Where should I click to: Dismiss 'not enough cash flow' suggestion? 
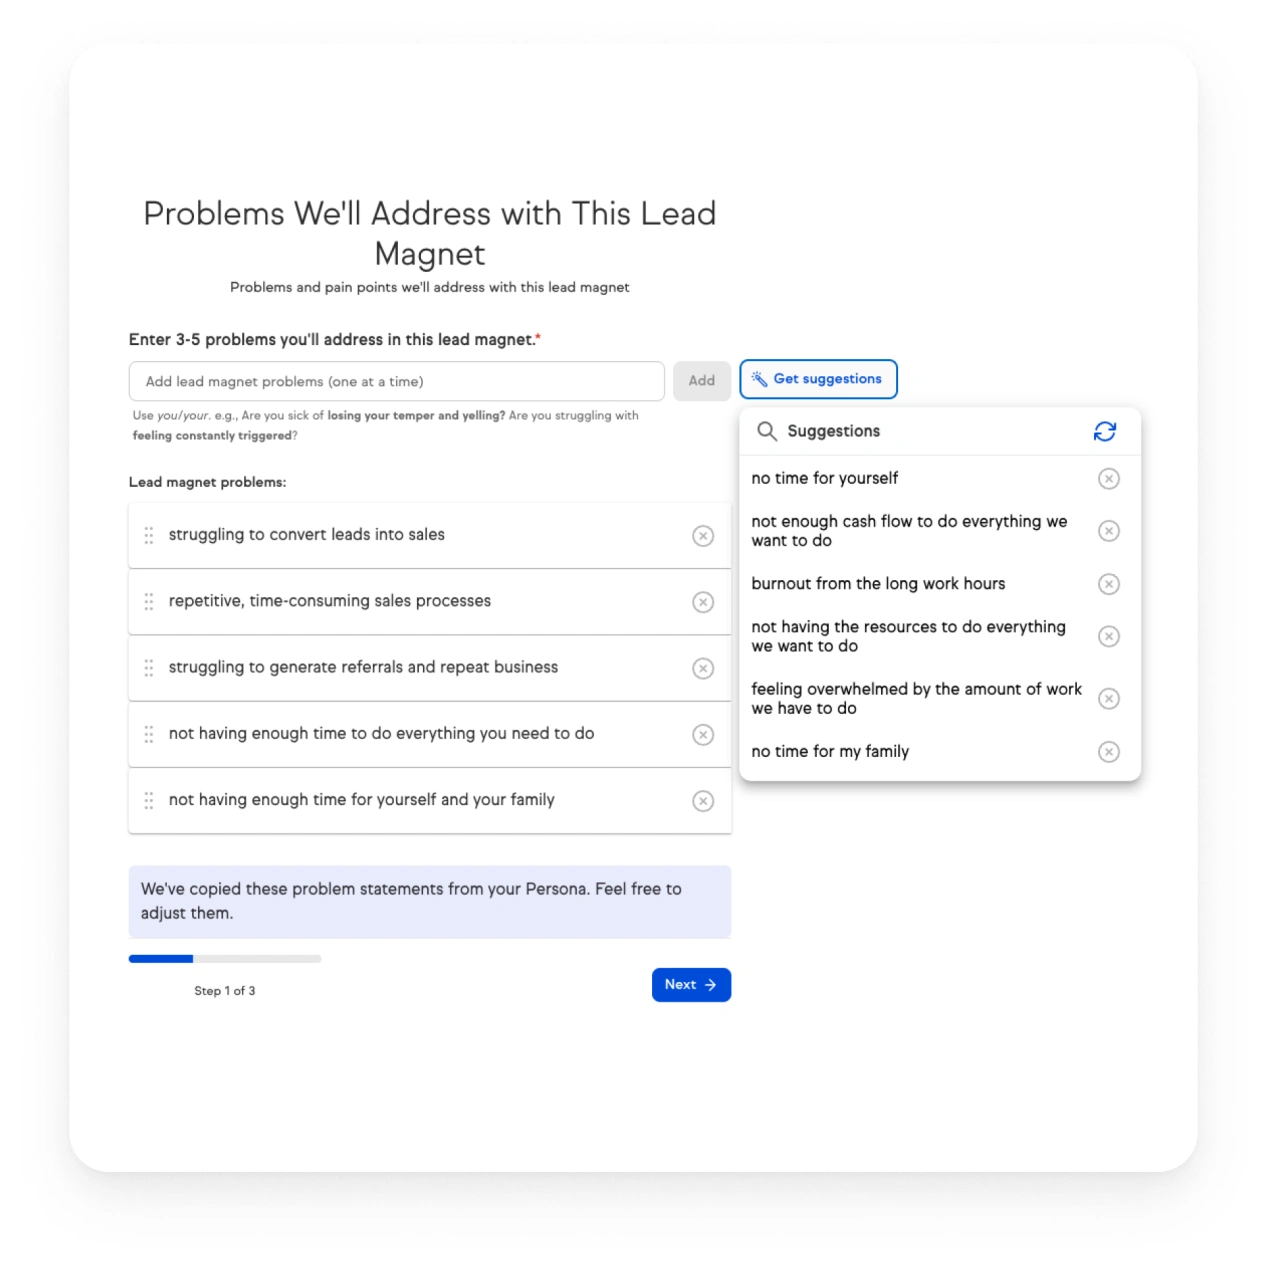click(x=1108, y=531)
